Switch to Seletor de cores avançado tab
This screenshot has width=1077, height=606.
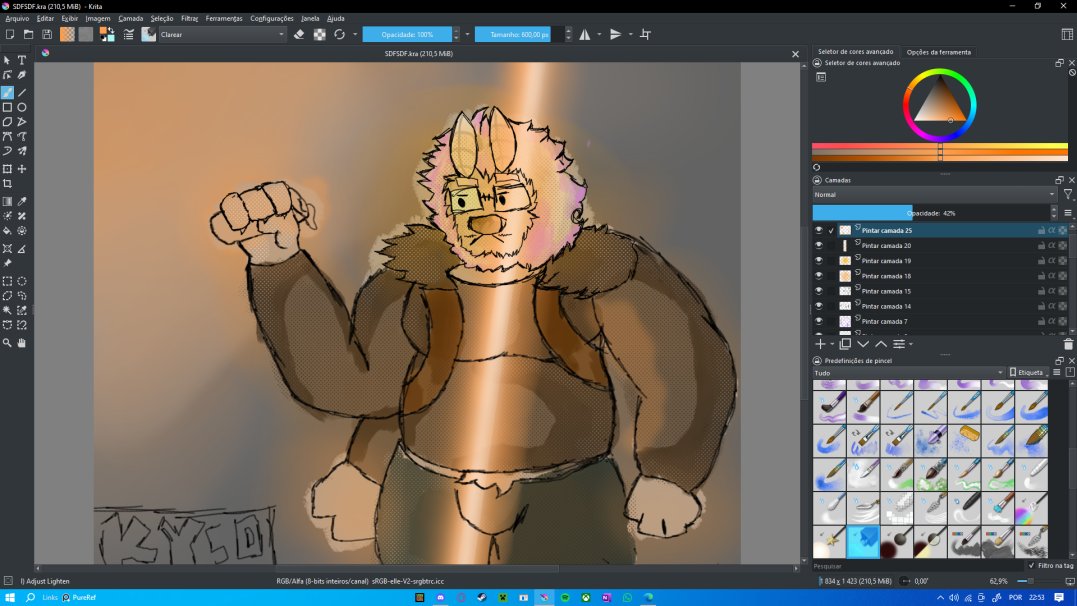coord(856,52)
